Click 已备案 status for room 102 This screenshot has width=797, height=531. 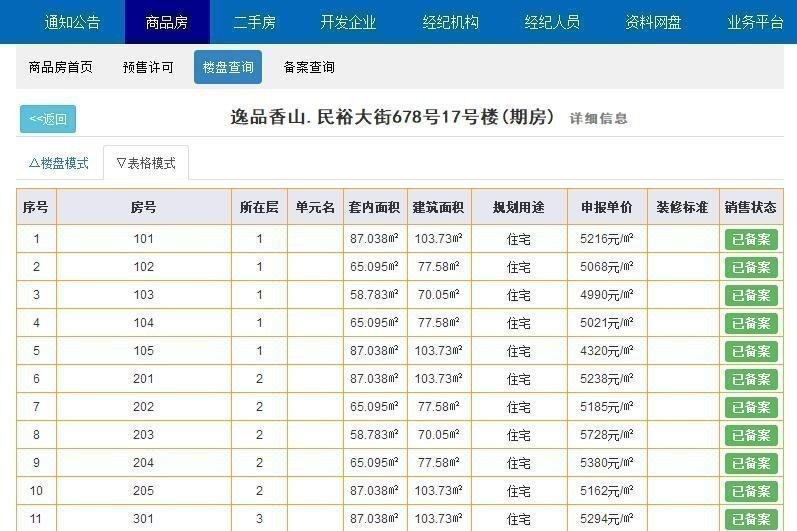coord(751,267)
